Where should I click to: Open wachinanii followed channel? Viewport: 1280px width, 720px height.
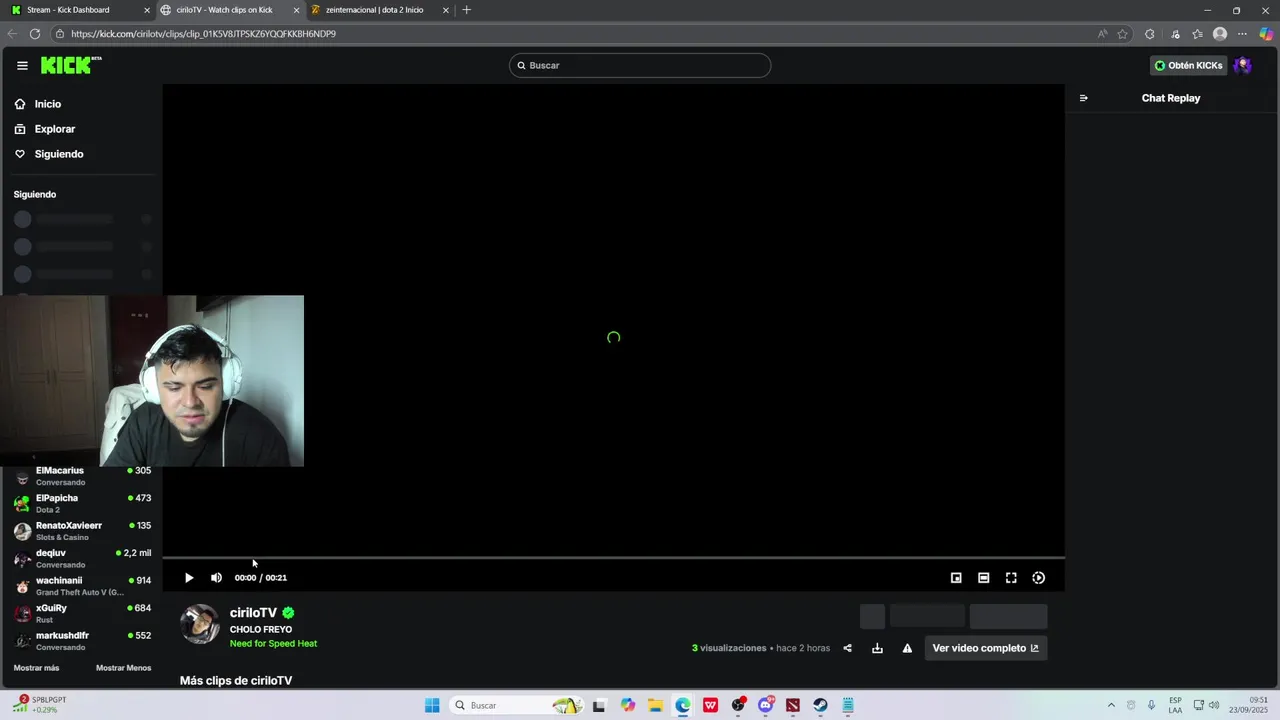pyautogui.click(x=82, y=586)
